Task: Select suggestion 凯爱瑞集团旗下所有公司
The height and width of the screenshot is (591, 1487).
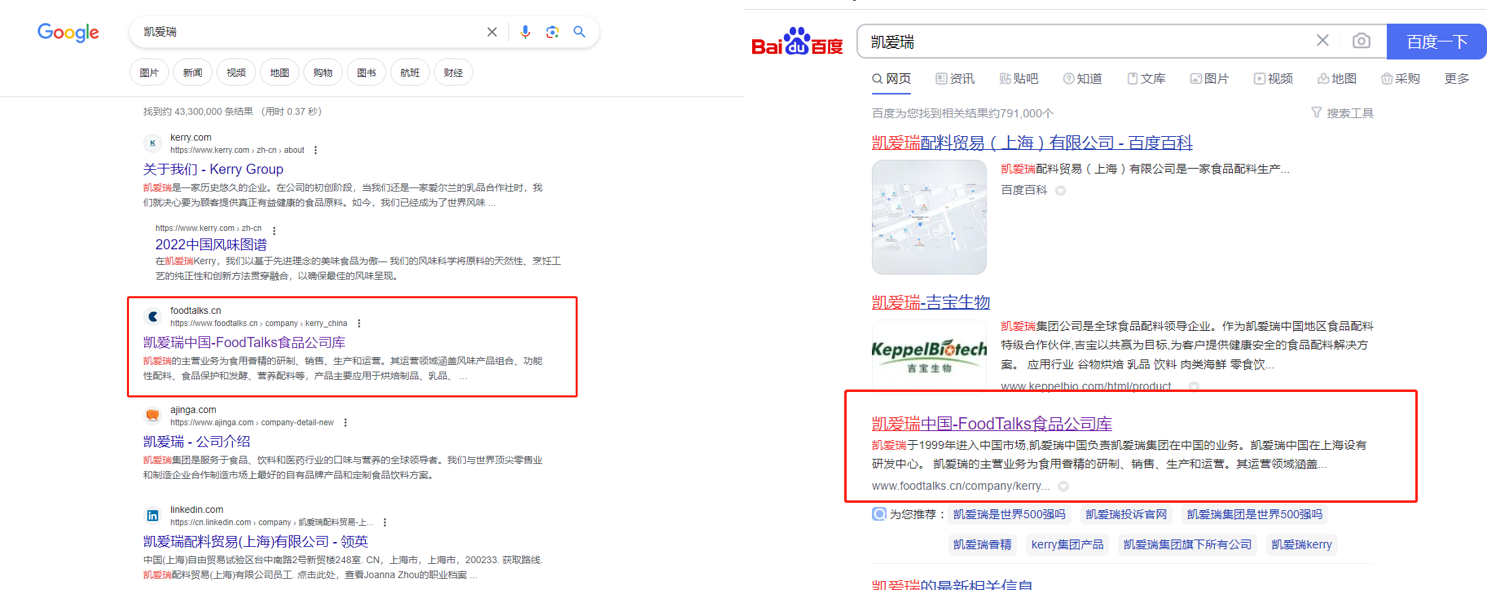Action: click(x=1187, y=544)
